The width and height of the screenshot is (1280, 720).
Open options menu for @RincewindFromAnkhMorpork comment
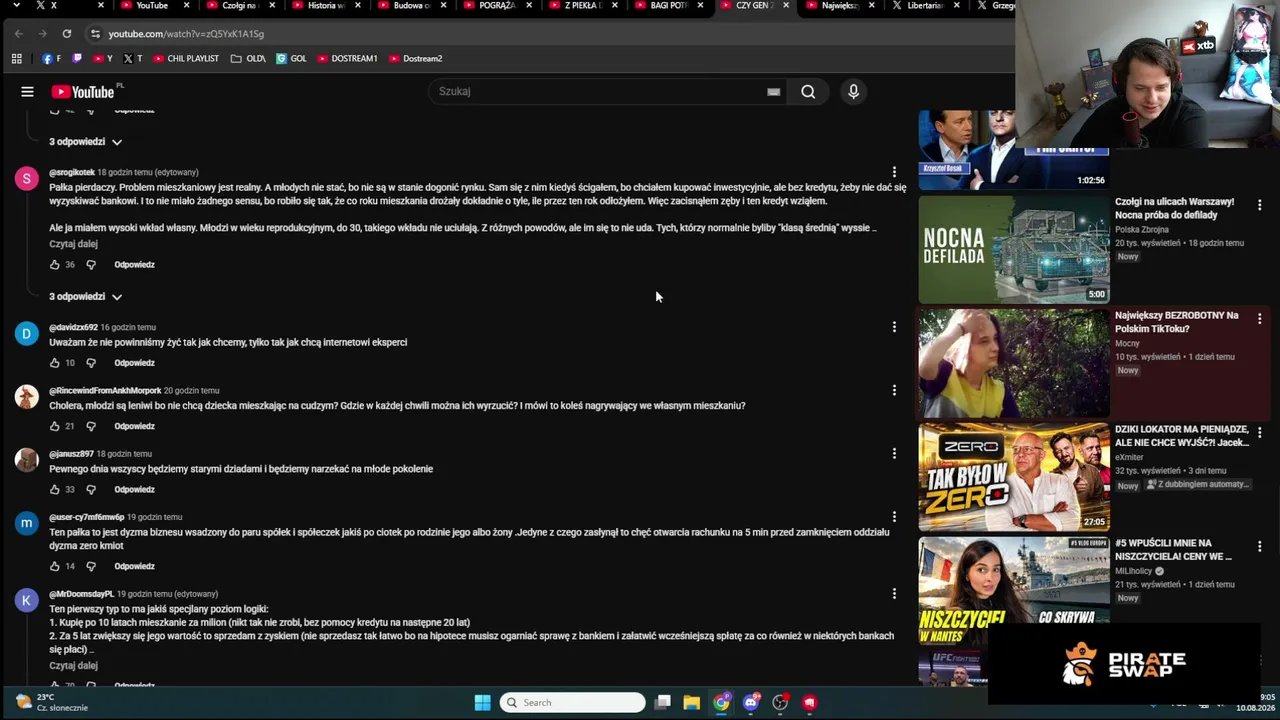point(894,390)
